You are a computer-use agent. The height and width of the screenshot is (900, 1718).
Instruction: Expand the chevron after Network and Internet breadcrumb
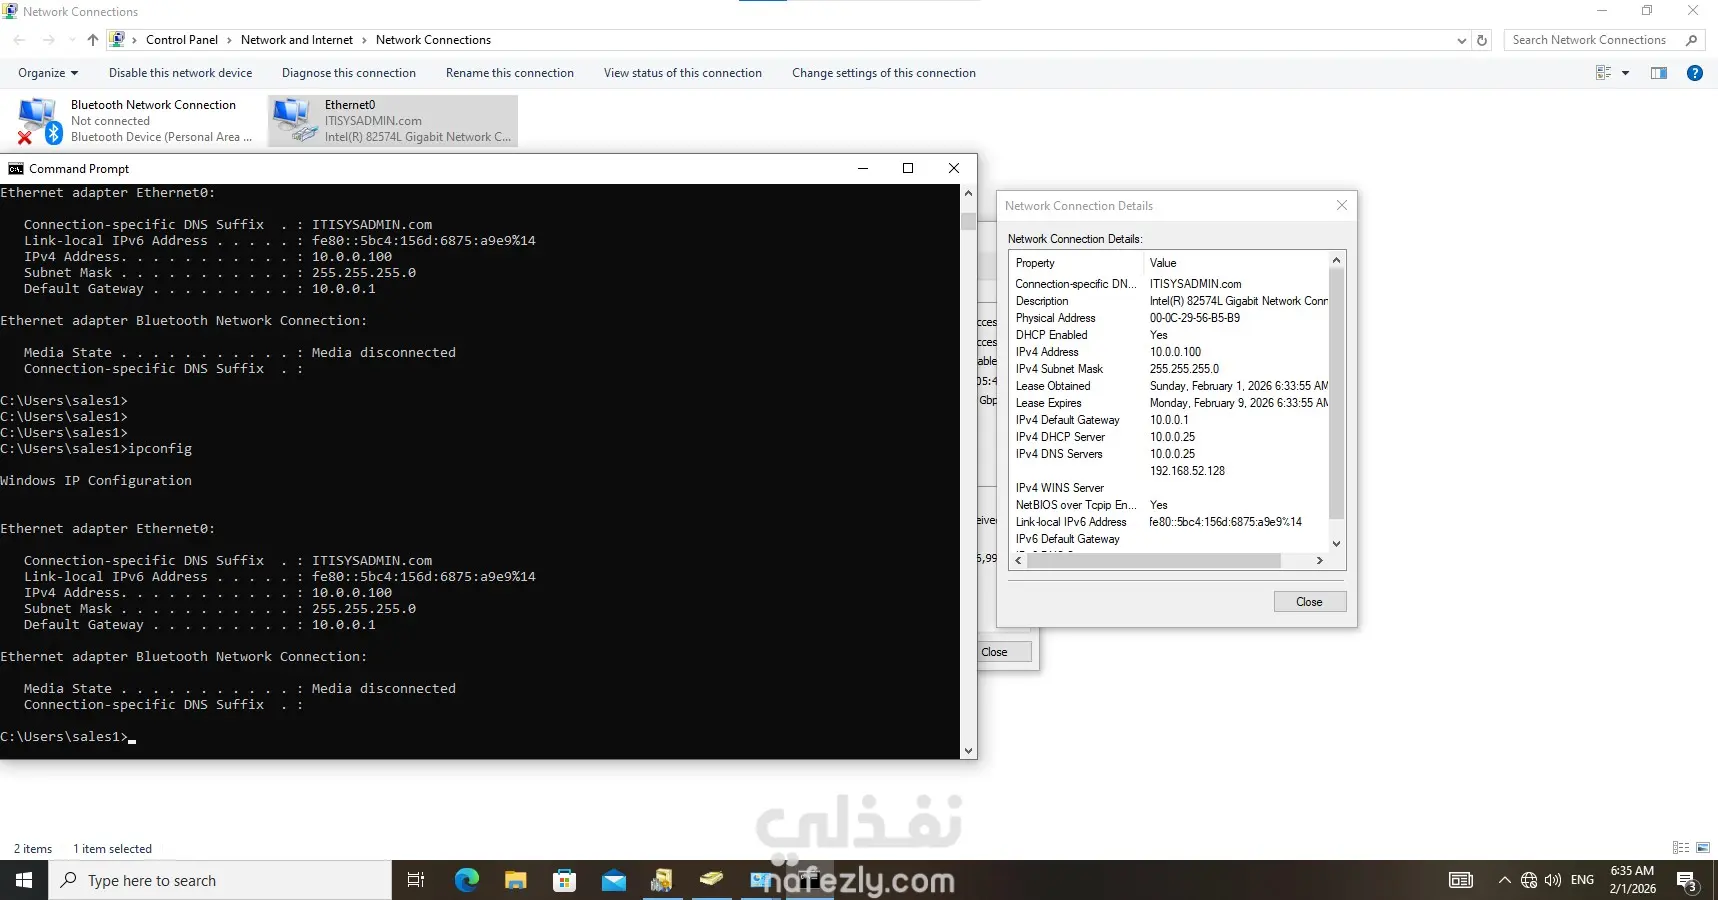point(364,40)
